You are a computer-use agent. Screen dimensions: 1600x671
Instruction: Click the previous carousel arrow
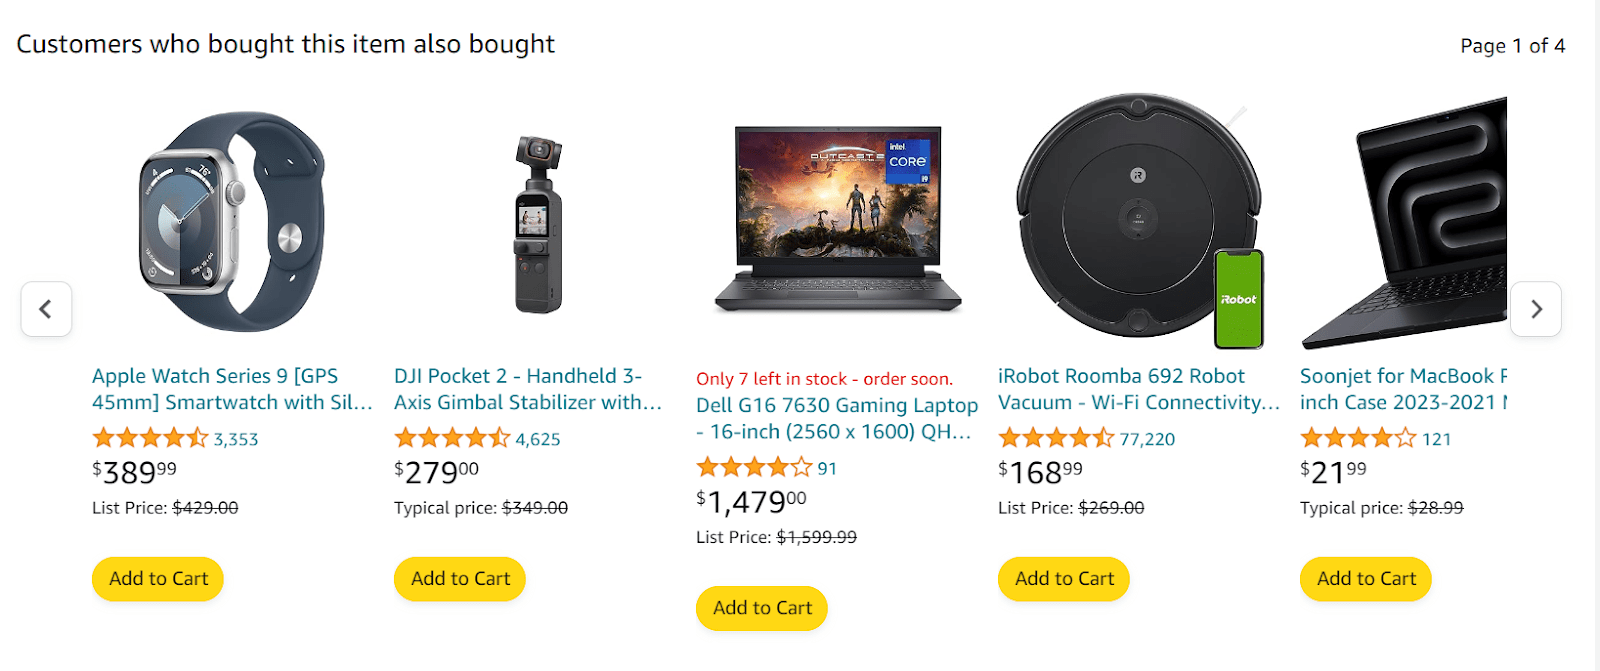click(x=46, y=309)
